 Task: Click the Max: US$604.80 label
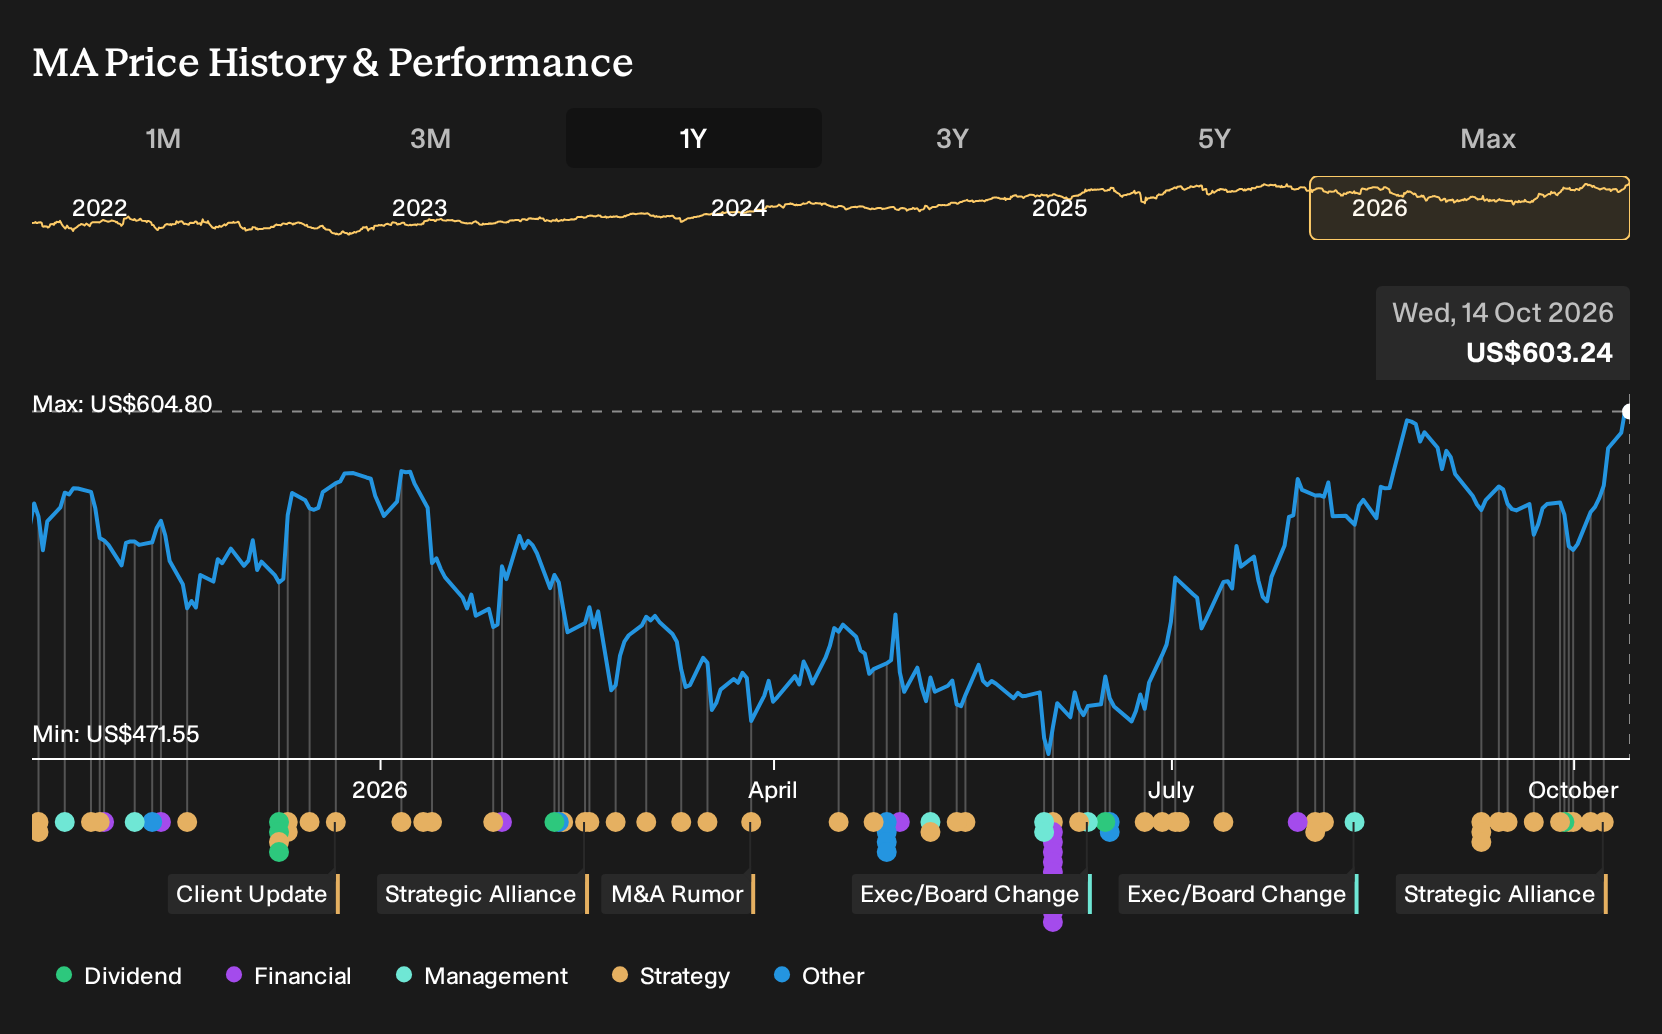(122, 404)
